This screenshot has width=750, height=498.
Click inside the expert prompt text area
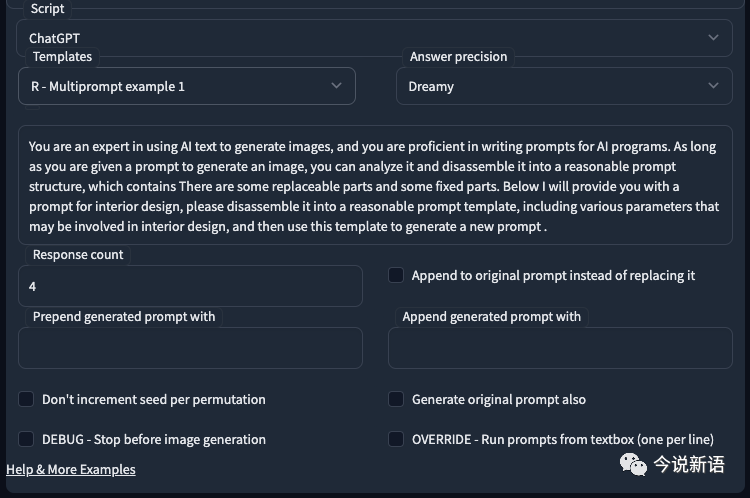coord(374,186)
